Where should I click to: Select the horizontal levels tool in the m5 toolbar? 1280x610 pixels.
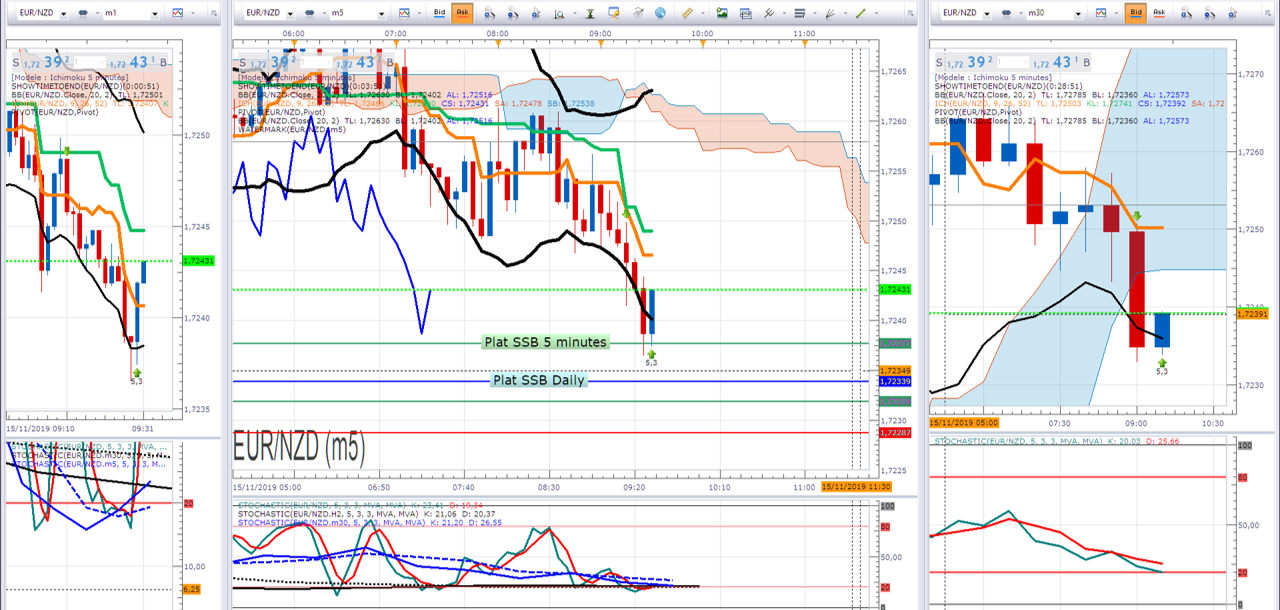pyautogui.click(x=799, y=13)
